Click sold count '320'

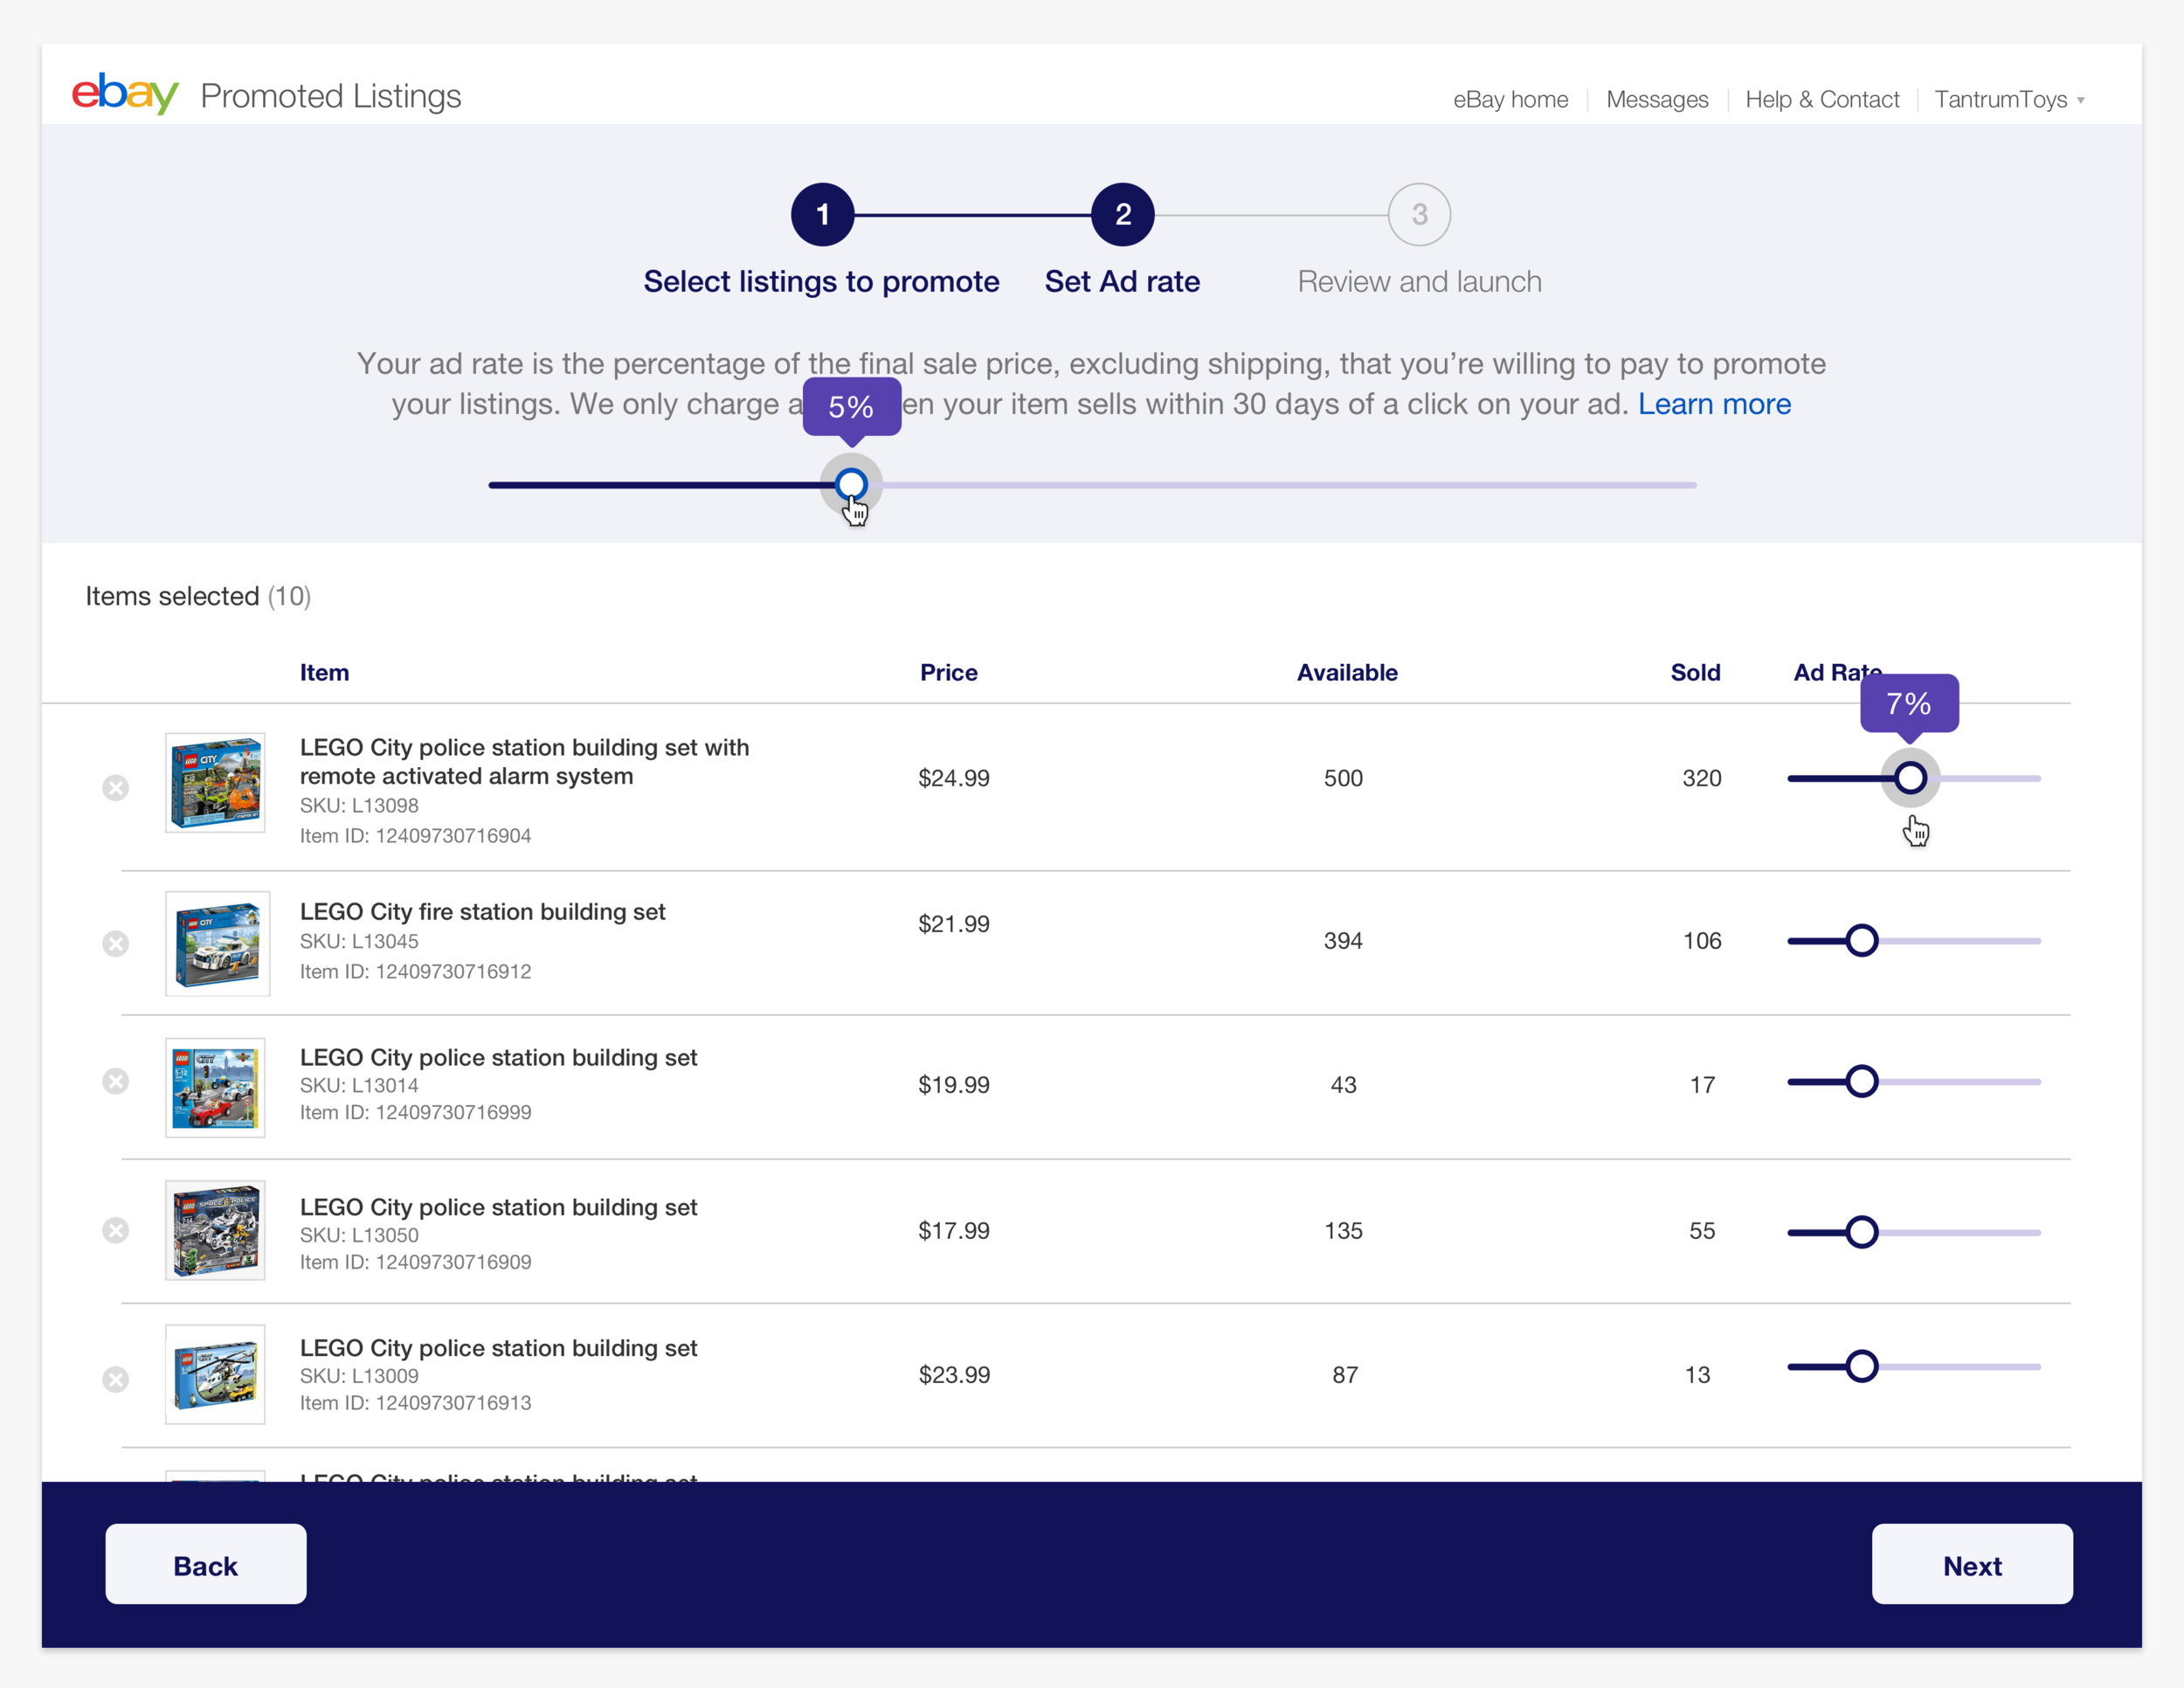[x=1701, y=778]
